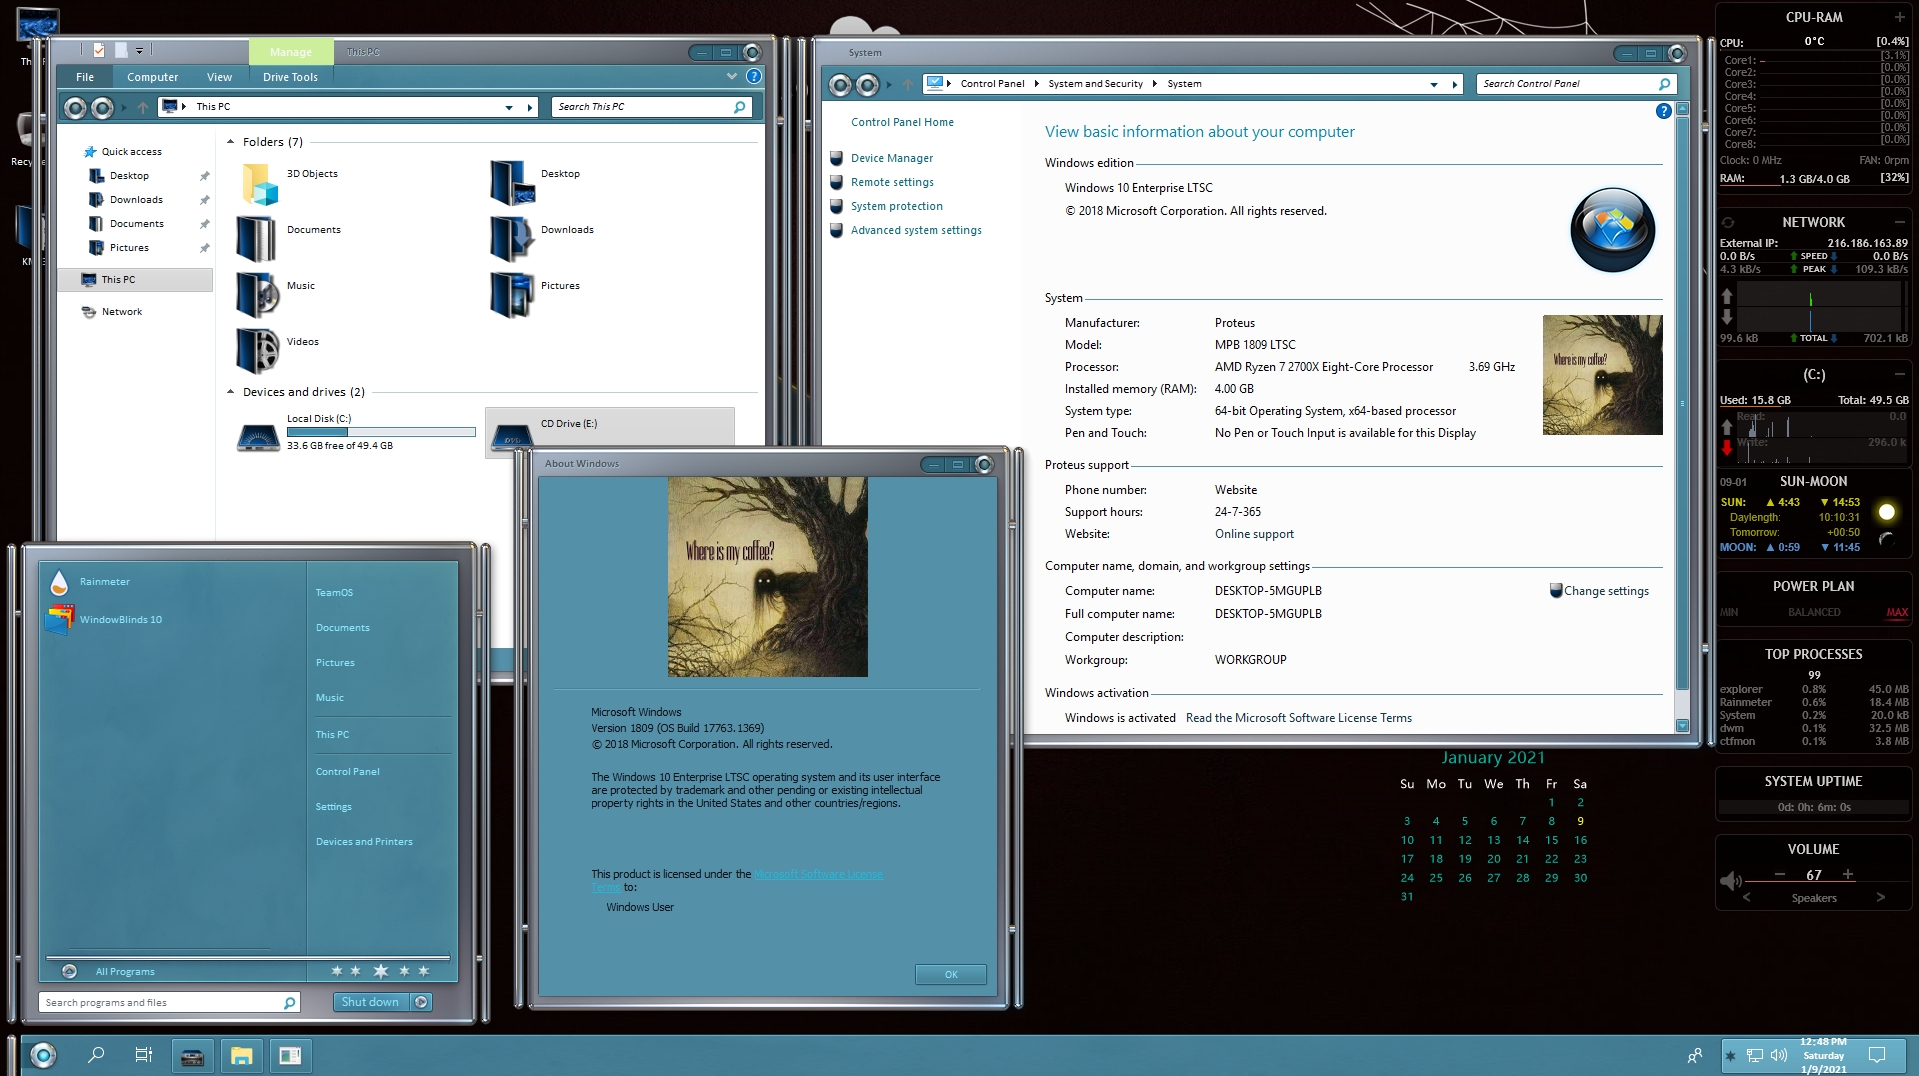This screenshot has width=1919, height=1076.
Task: Click the Up arrow in This PC window
Action: coord(143,107)
